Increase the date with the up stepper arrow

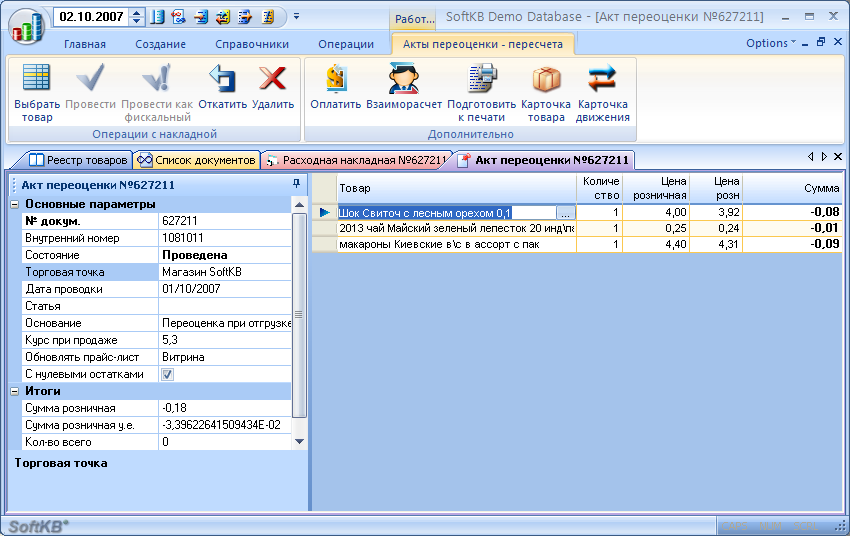pos(137,12)
